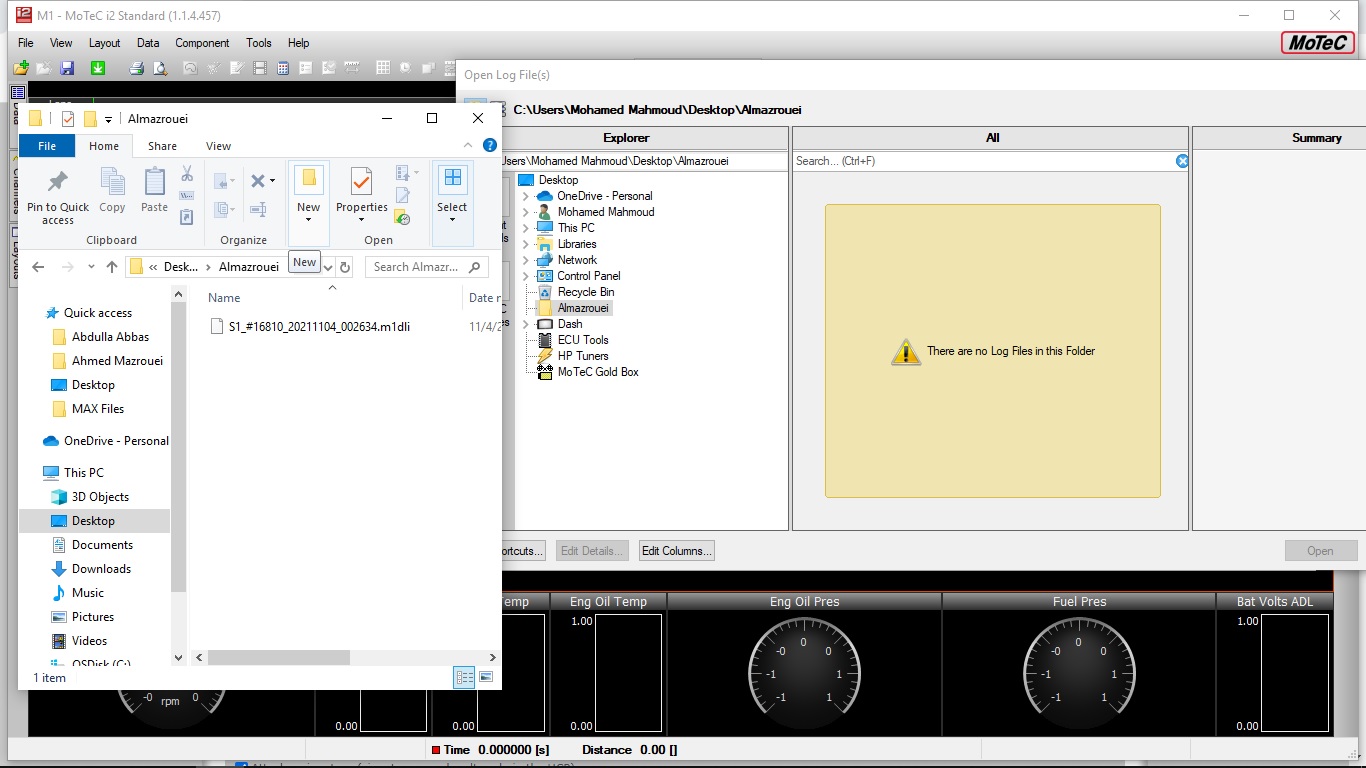Click the Search (Ctrl+F) field in dialog
The image size is (1366, 768).
pos(984,161)
